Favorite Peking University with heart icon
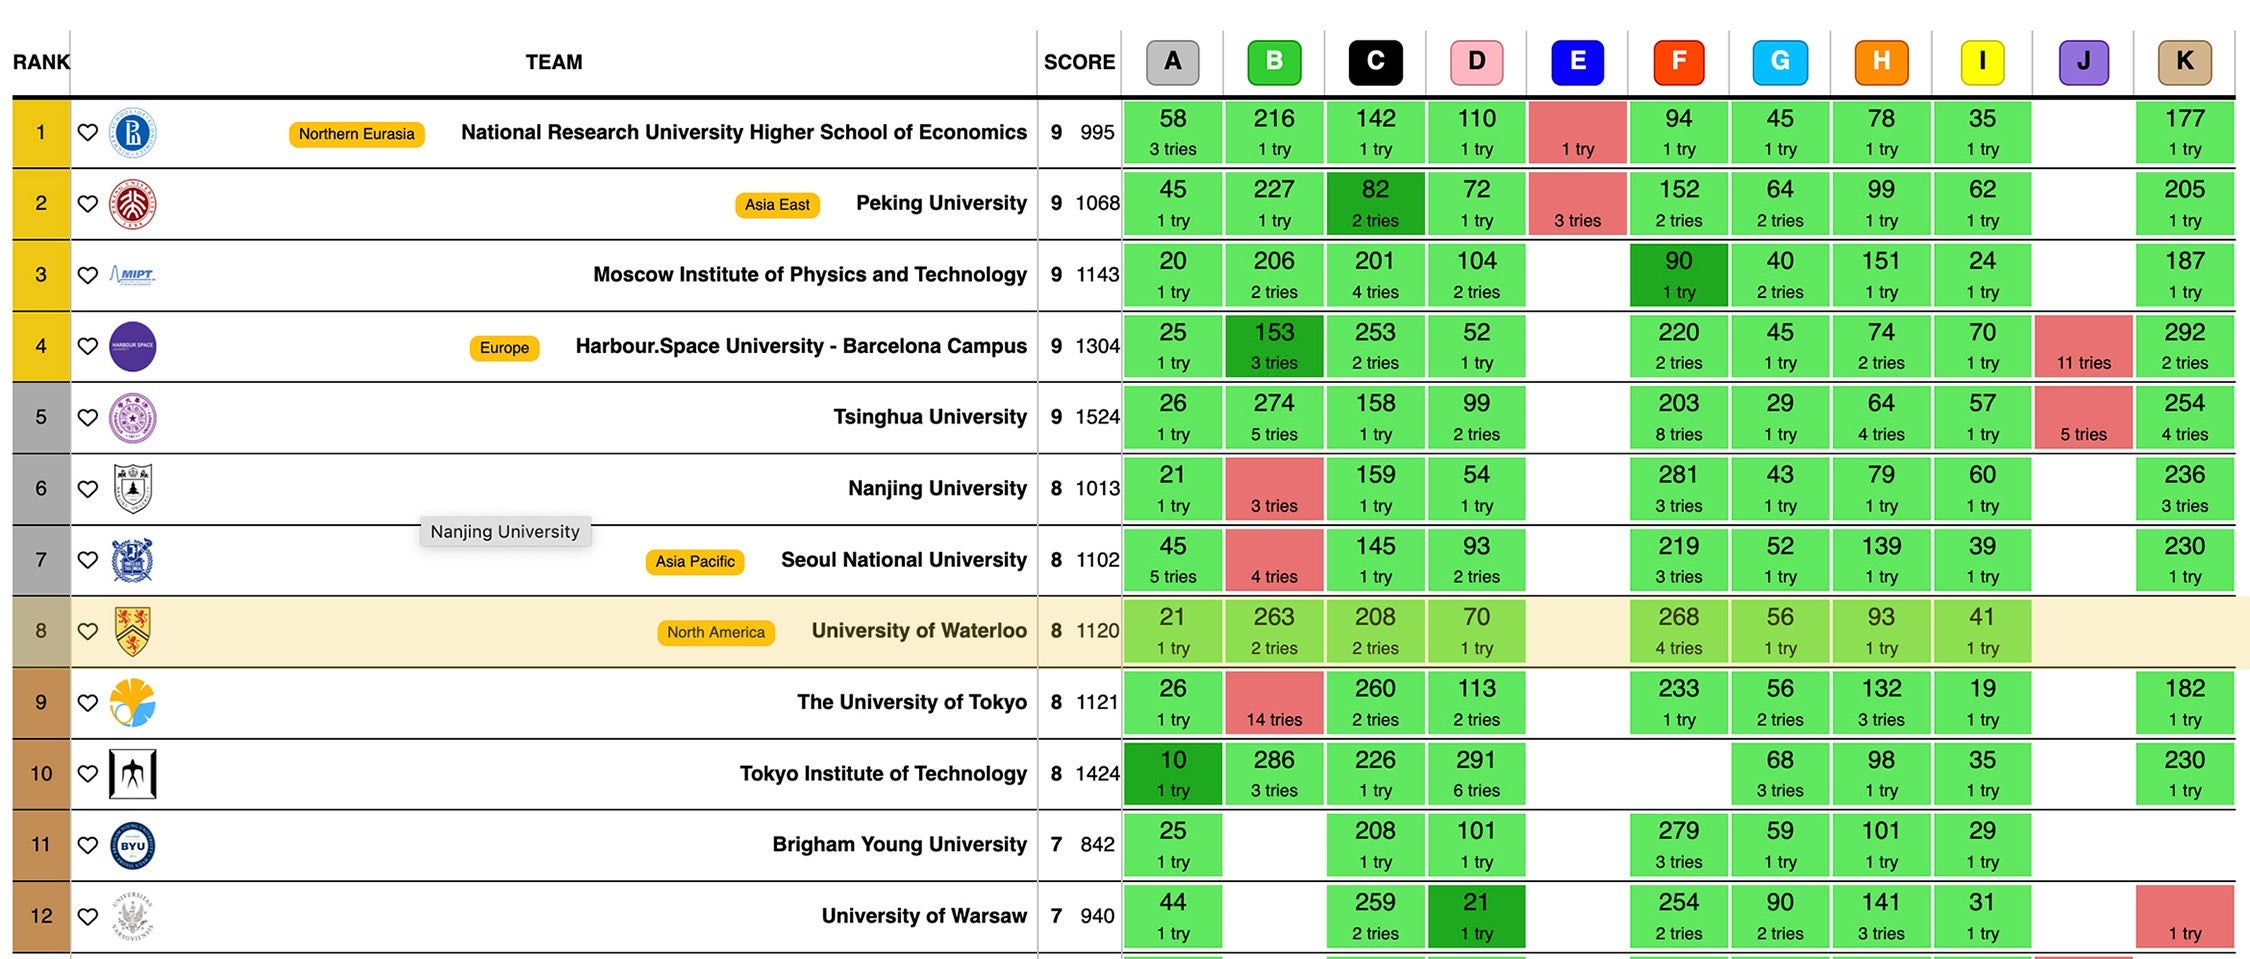The image size is (2250, 959). coord(88,203)
